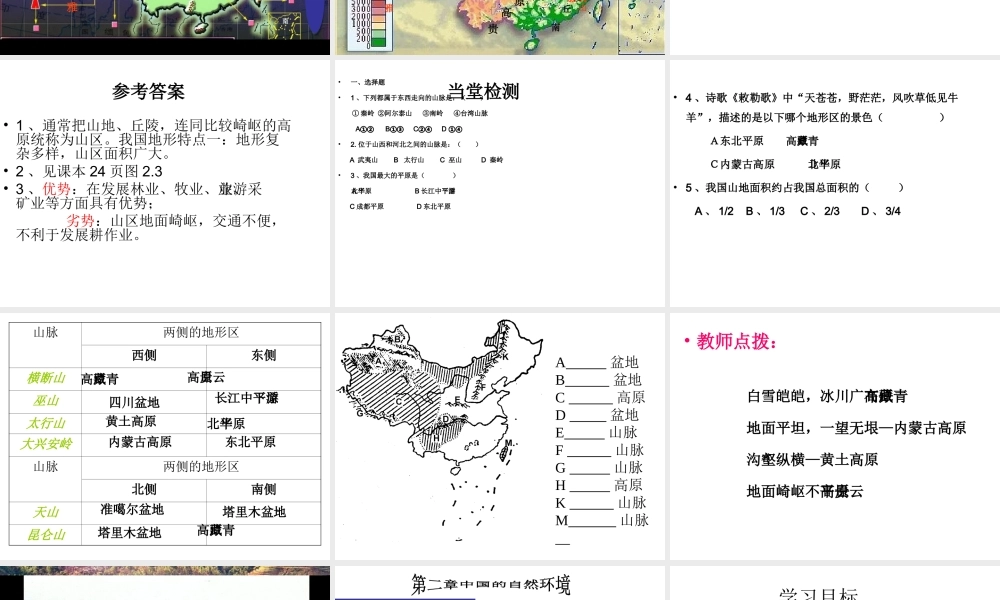Click answer option 'B、1/3'

(765, 211)
